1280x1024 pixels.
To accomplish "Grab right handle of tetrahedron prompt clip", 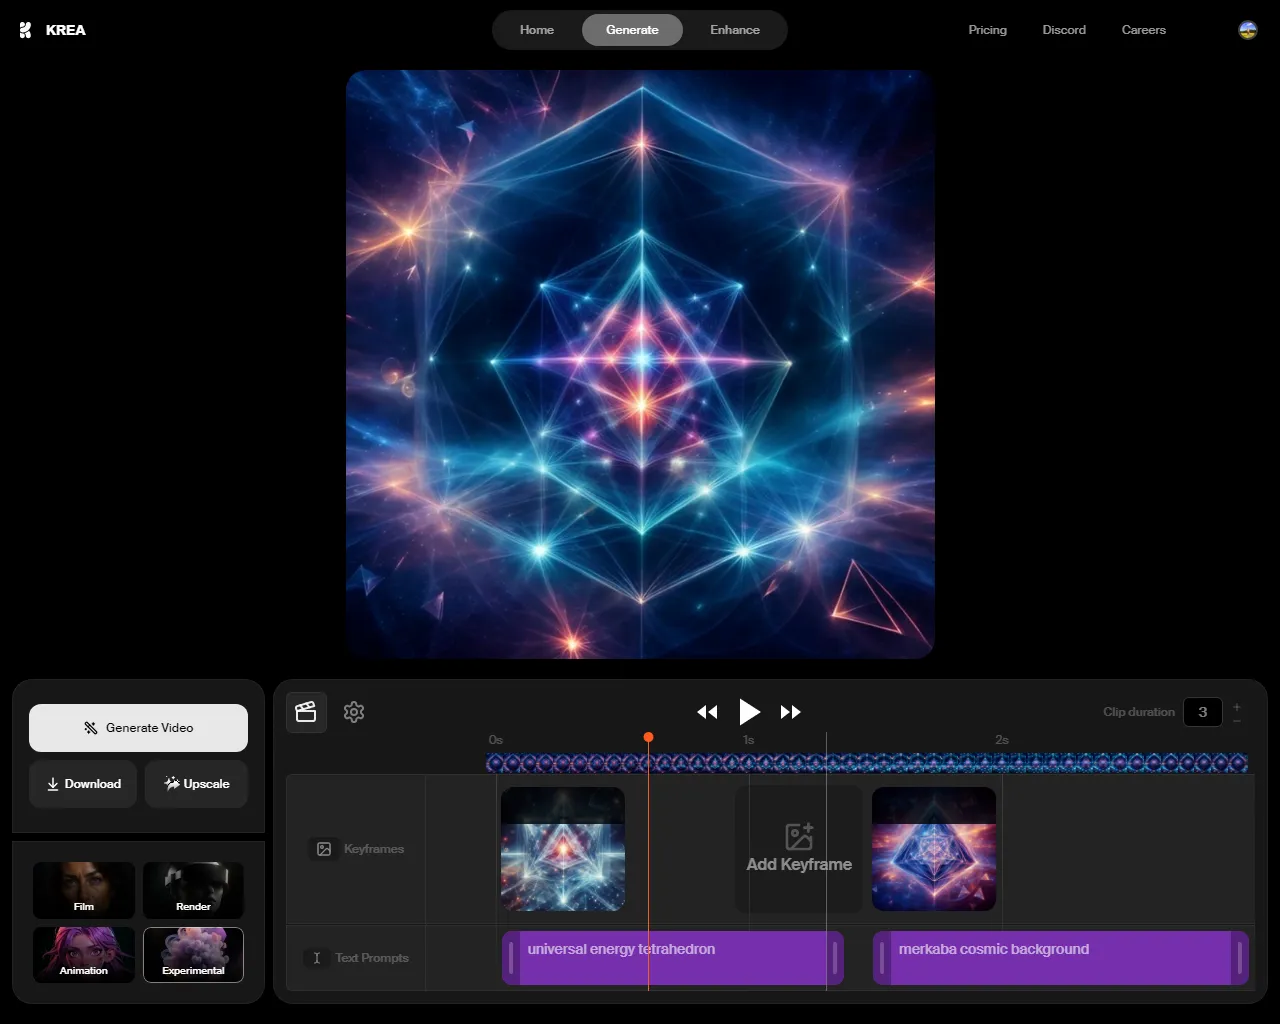I will [835, 958].
